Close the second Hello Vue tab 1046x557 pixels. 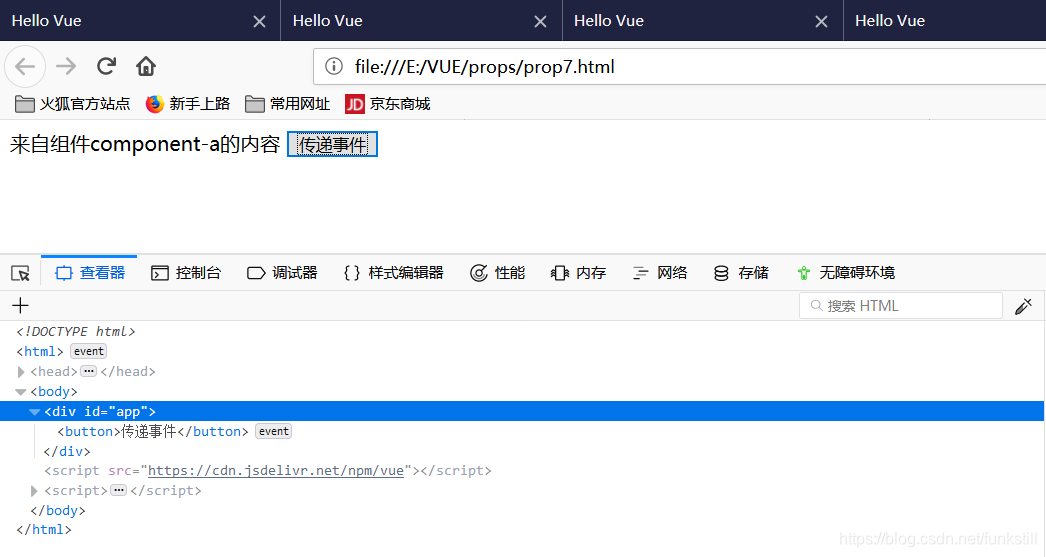(x=540, y=21)
